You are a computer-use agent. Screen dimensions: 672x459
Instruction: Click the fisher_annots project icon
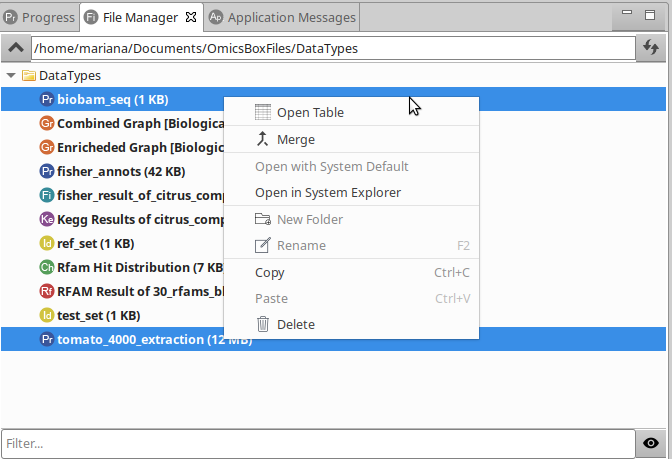tap(46, 171)
